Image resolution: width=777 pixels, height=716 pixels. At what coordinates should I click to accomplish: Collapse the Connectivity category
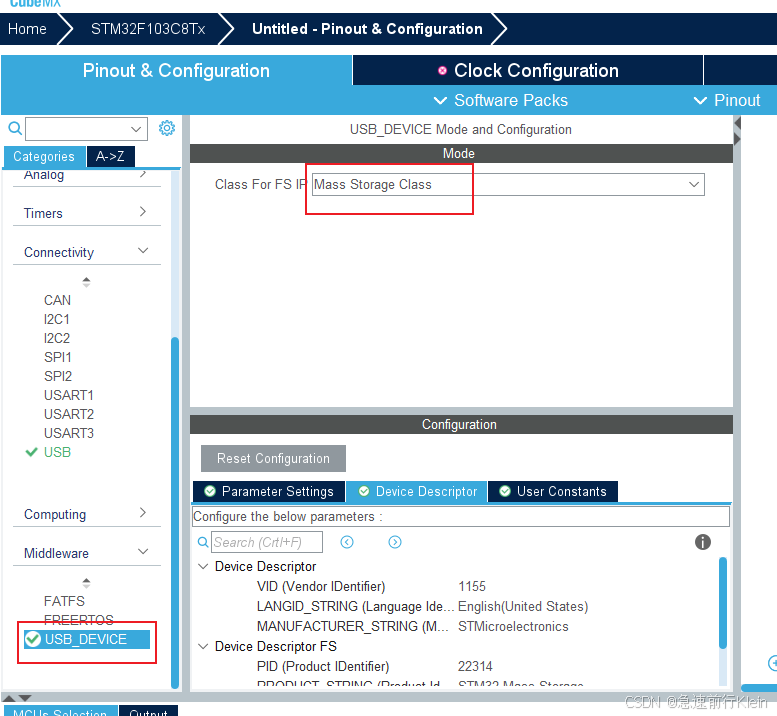click(x=87, y=252)
